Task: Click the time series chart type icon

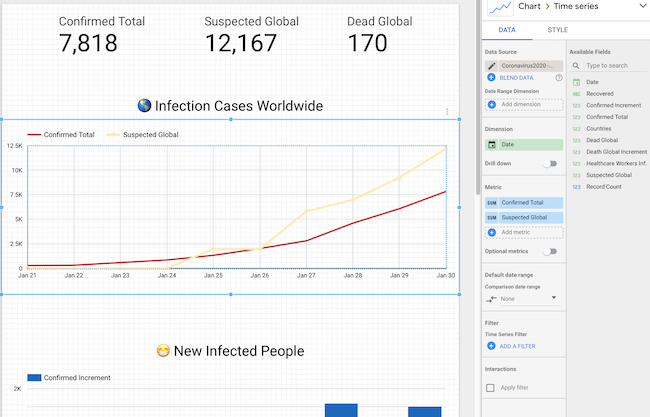Action: (500, 7)
